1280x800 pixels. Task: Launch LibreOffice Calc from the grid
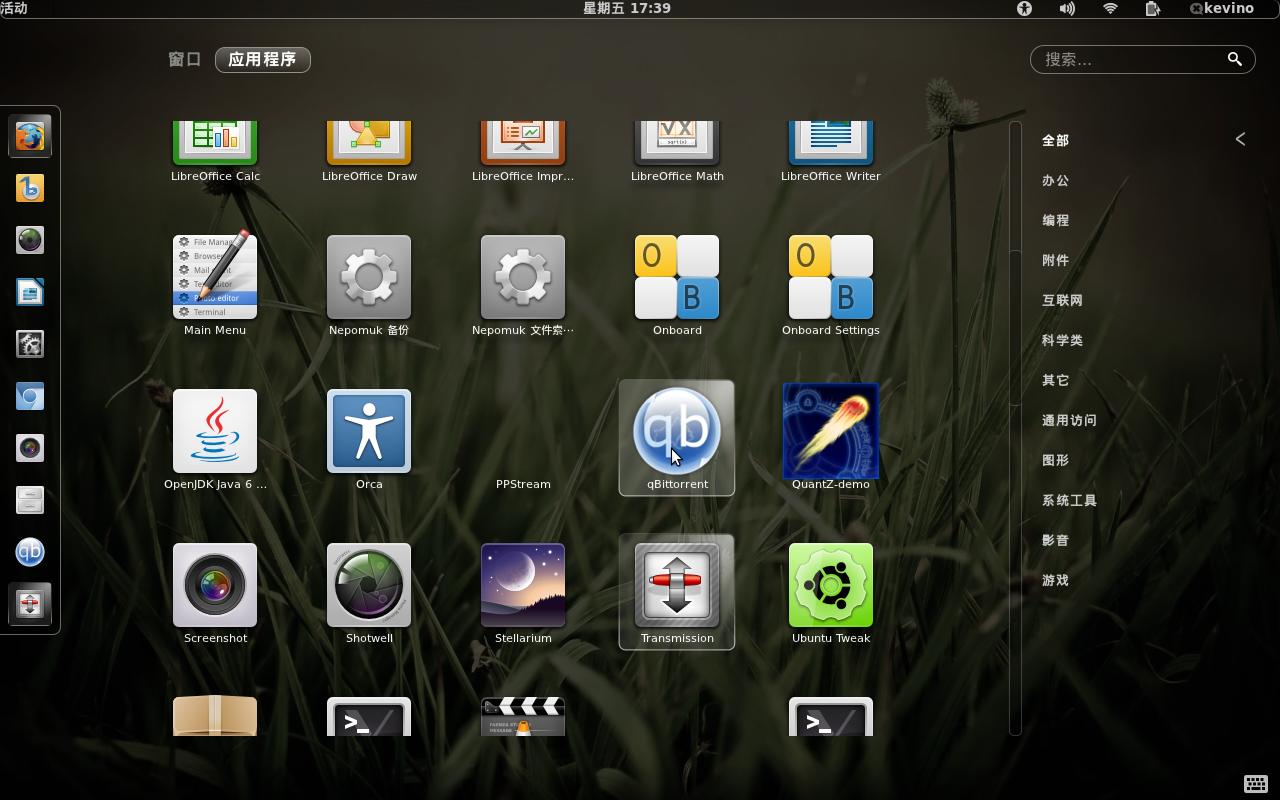coord(215,150)
